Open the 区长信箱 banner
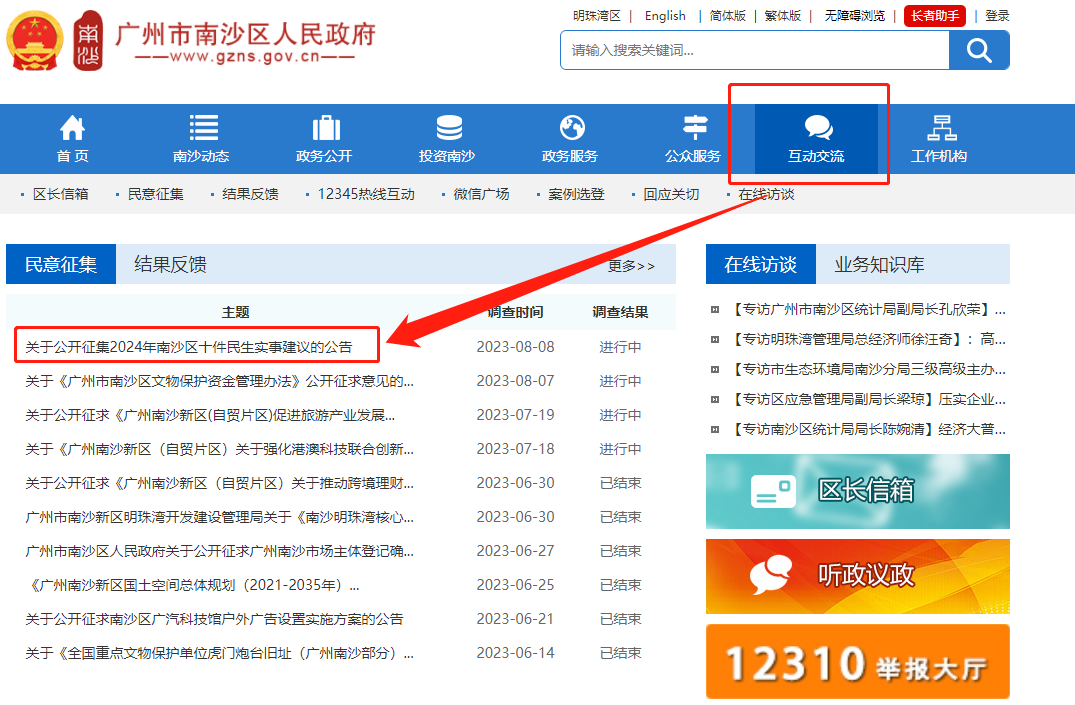The image size is (1075, 705). [x=857, y=491]
